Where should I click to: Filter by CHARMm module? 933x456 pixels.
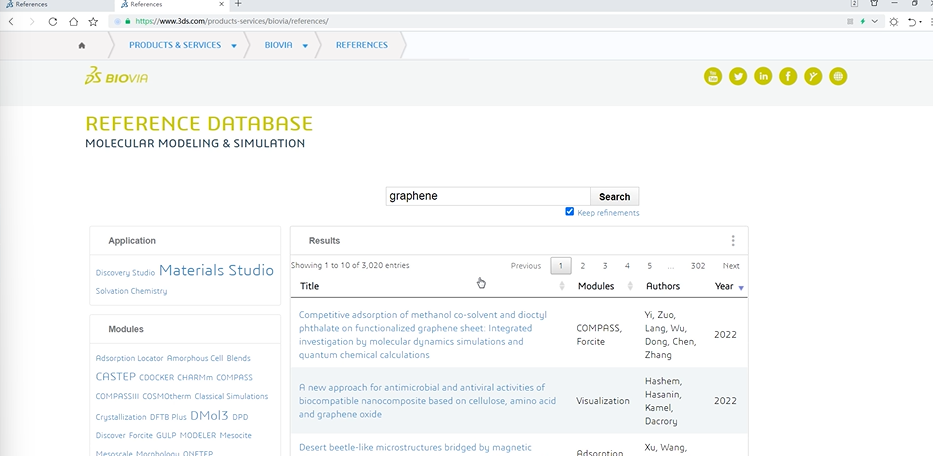[195, 377]
